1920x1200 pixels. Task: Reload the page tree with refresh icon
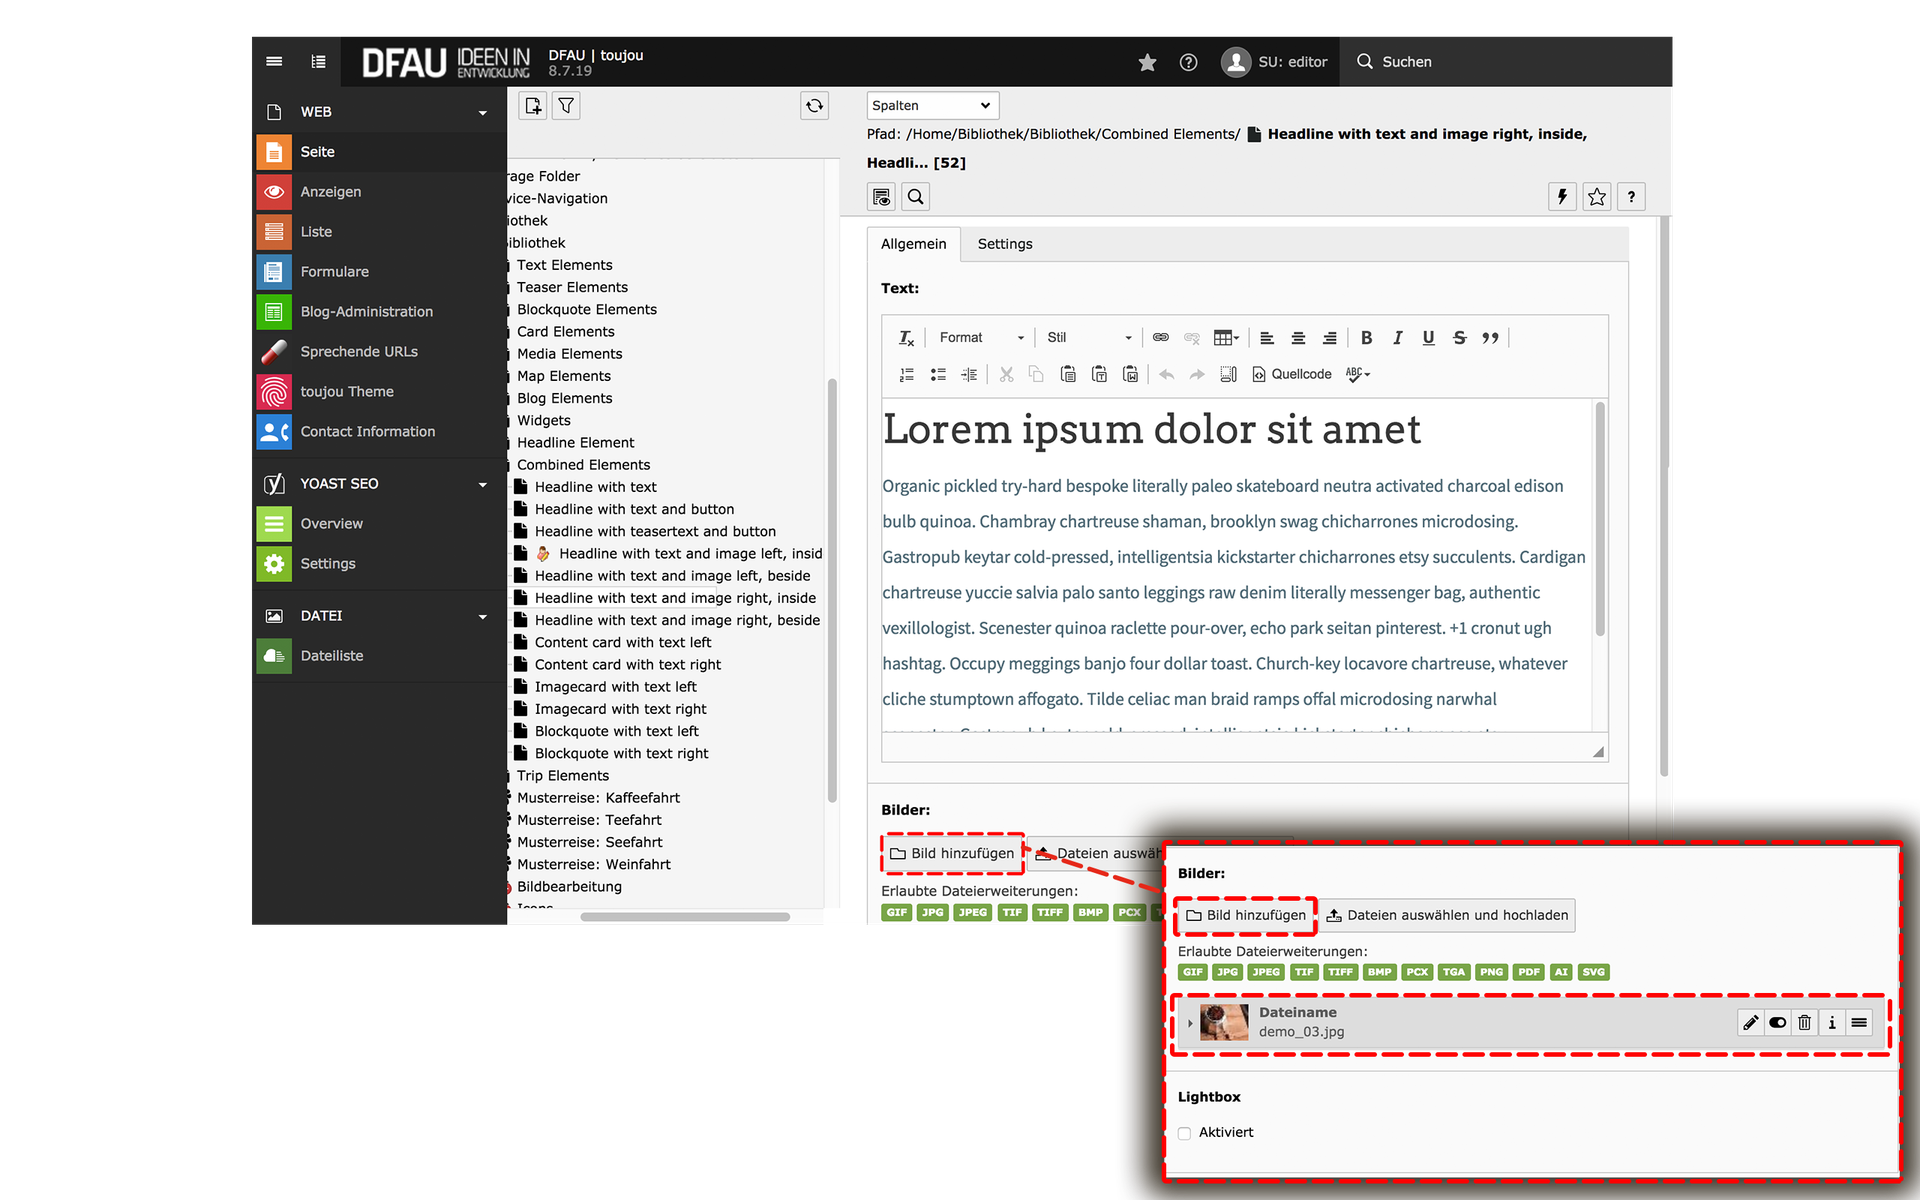[x=814, y=106]
